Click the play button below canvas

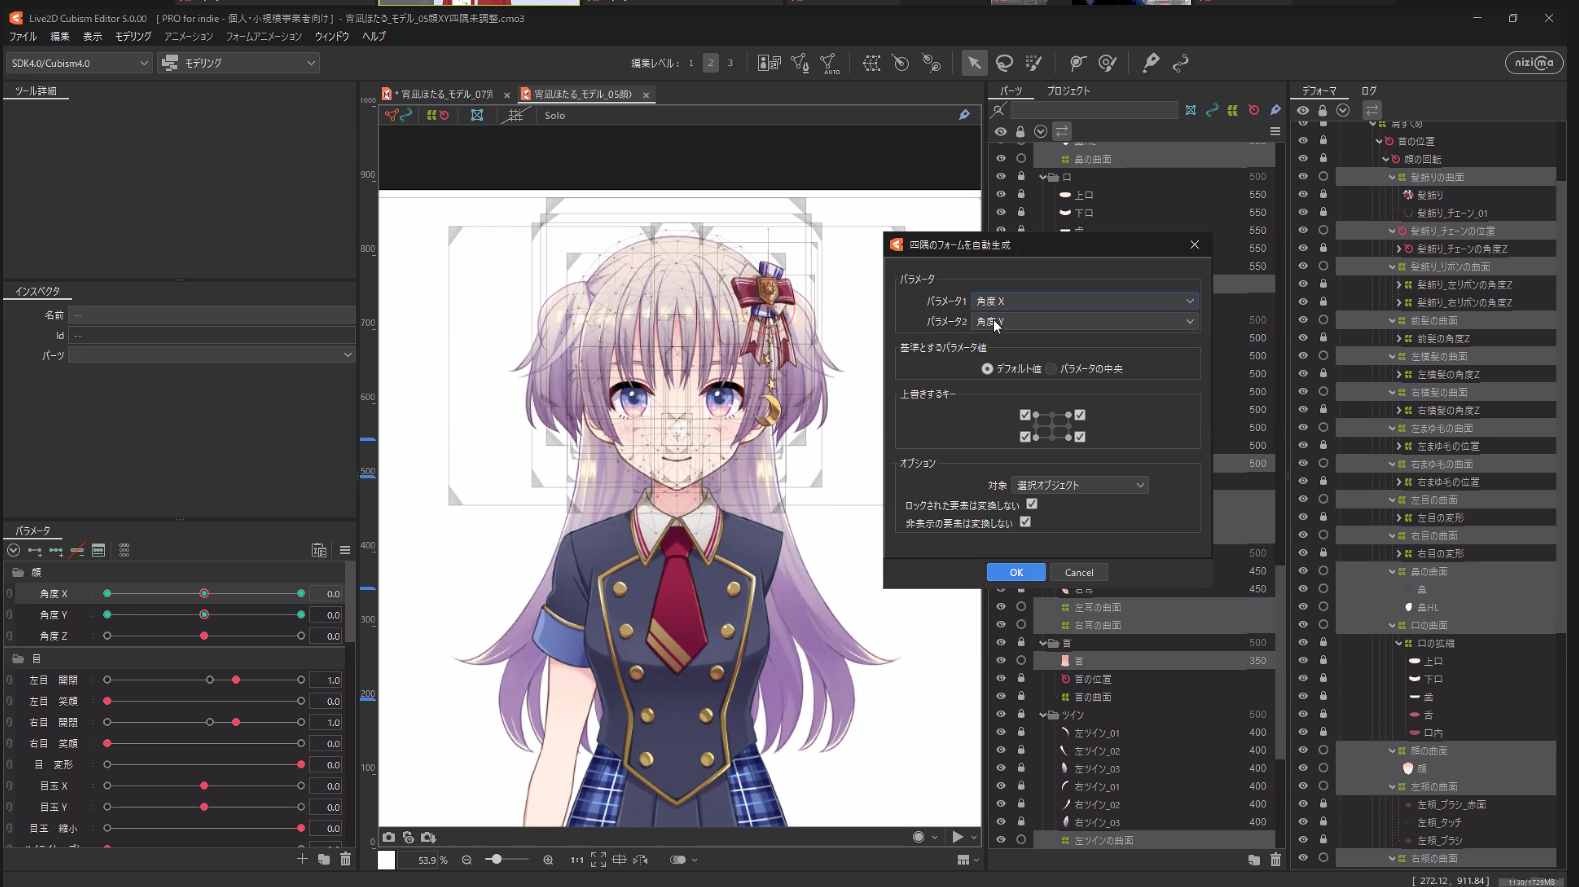[958, 837]
